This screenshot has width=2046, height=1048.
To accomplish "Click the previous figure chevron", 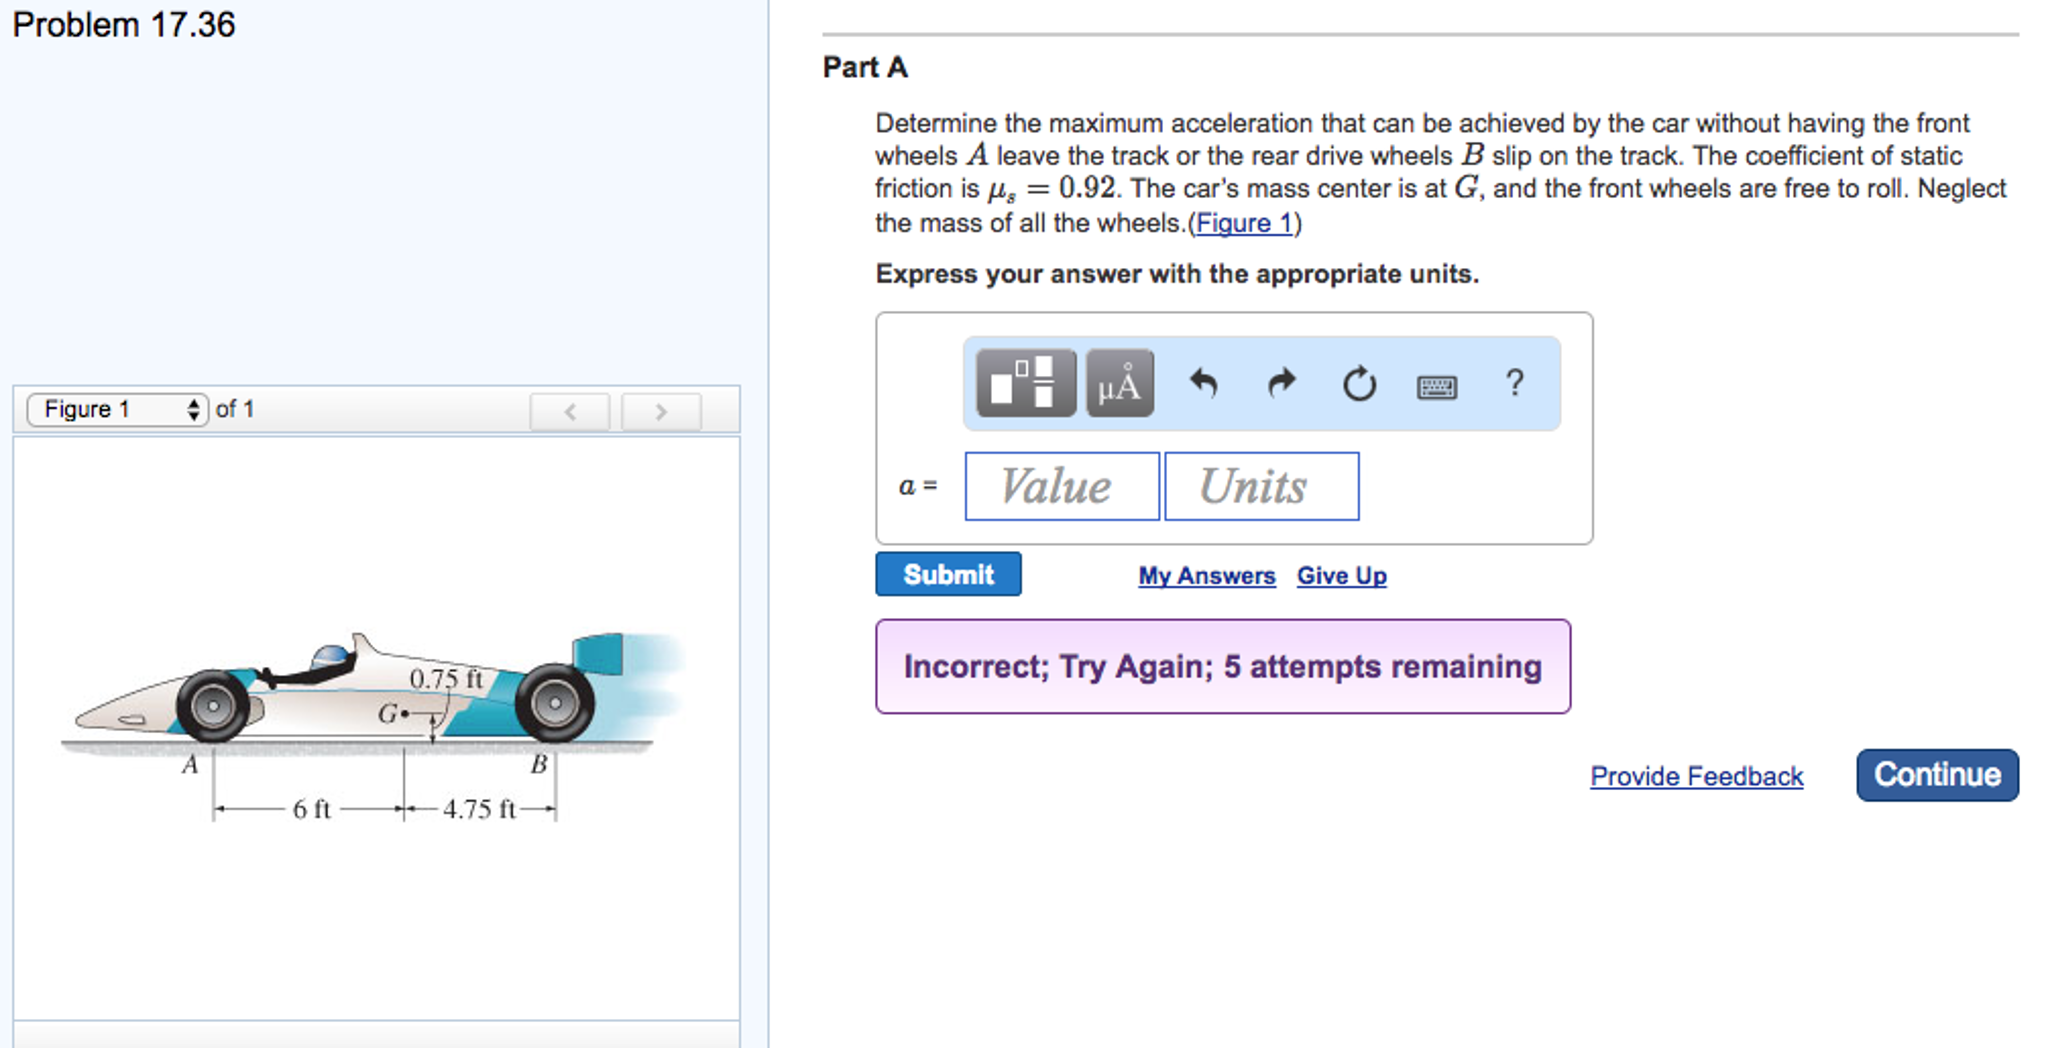I will click(x=569, y=410).
